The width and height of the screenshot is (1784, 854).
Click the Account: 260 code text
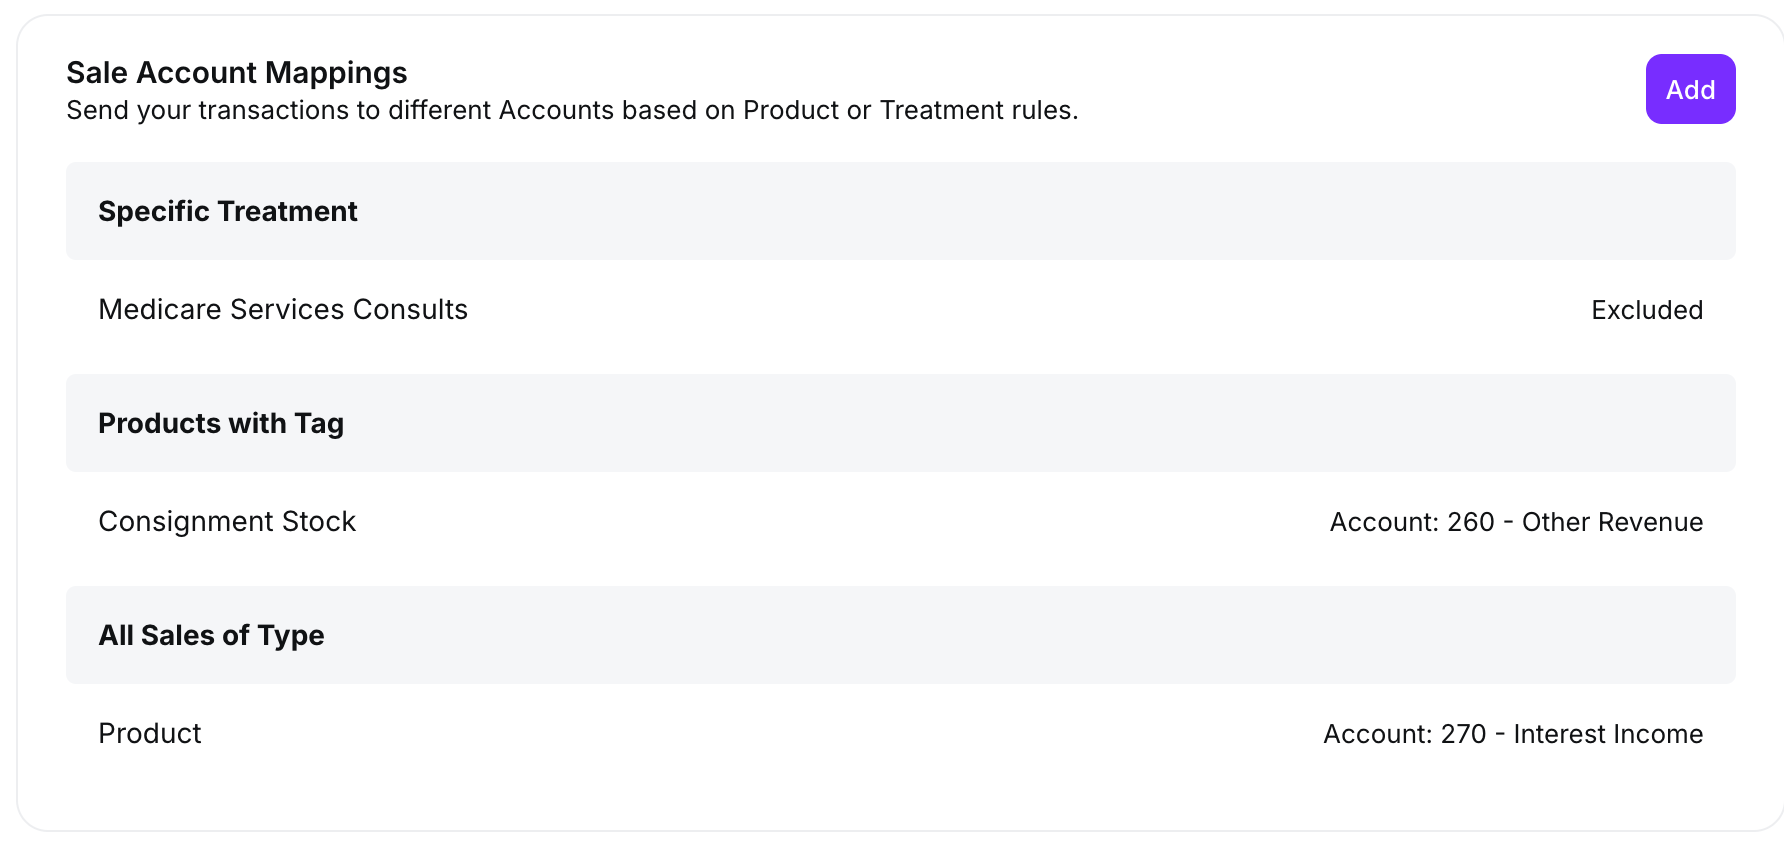point(1411,522)
